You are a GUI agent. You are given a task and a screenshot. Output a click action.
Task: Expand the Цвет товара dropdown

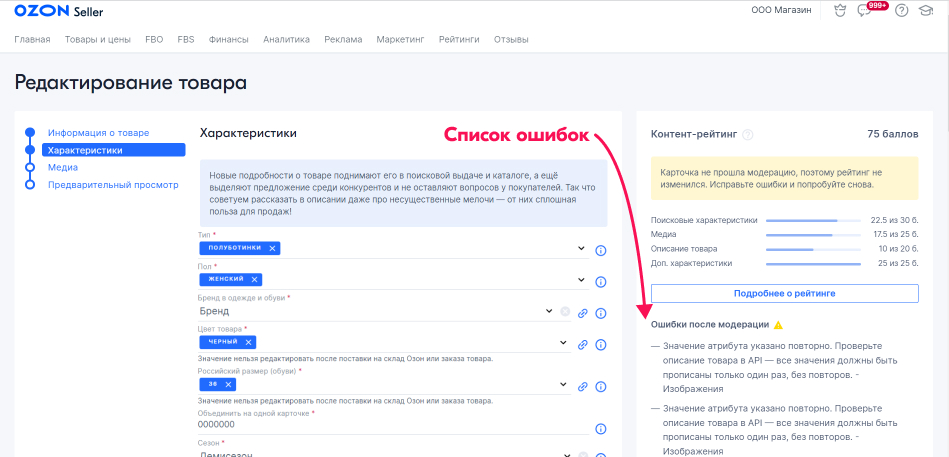563,343
